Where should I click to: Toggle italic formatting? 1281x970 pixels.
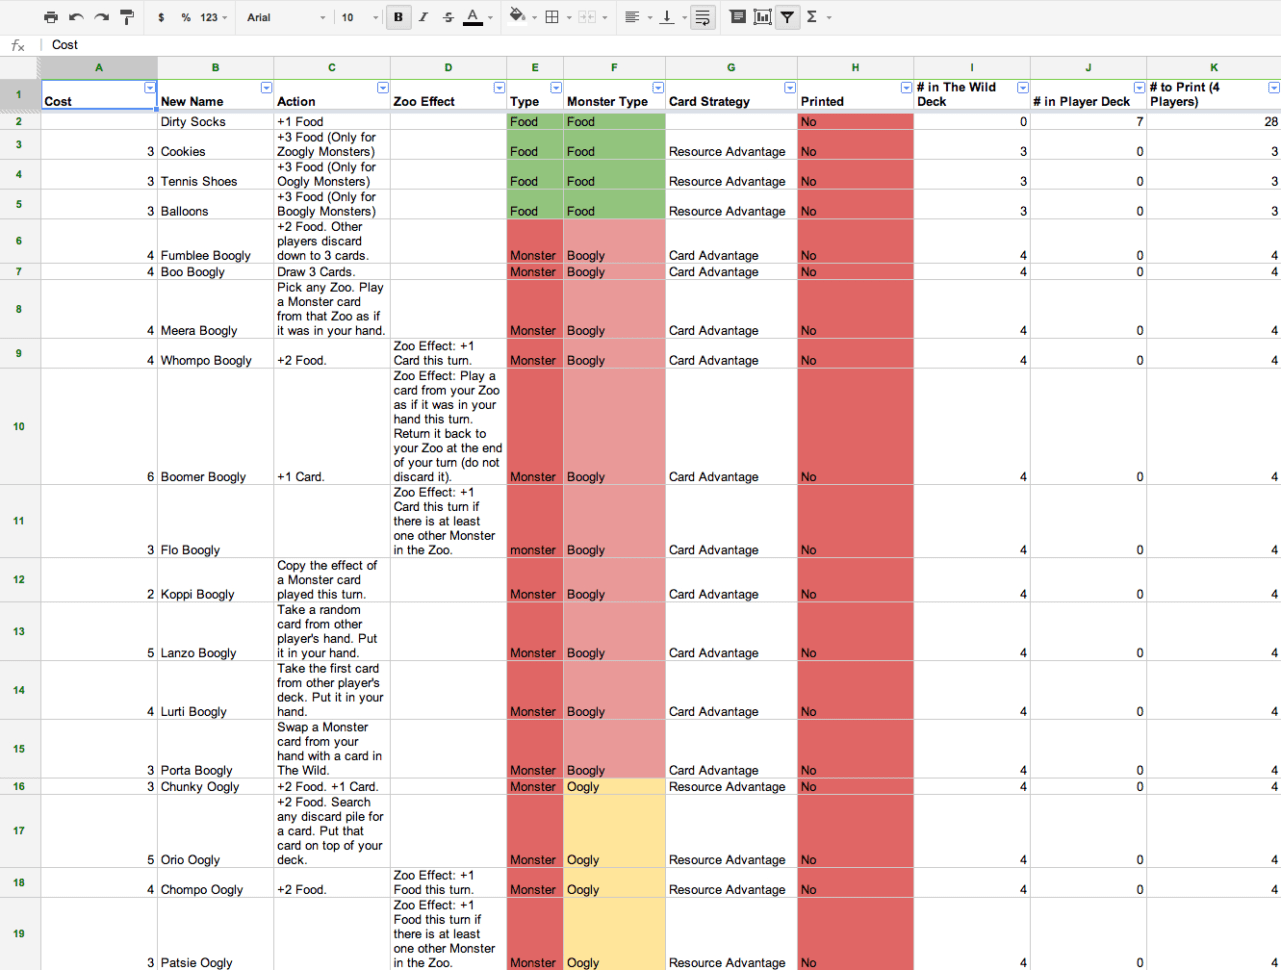pyautogui.click(x=421, y=17)
